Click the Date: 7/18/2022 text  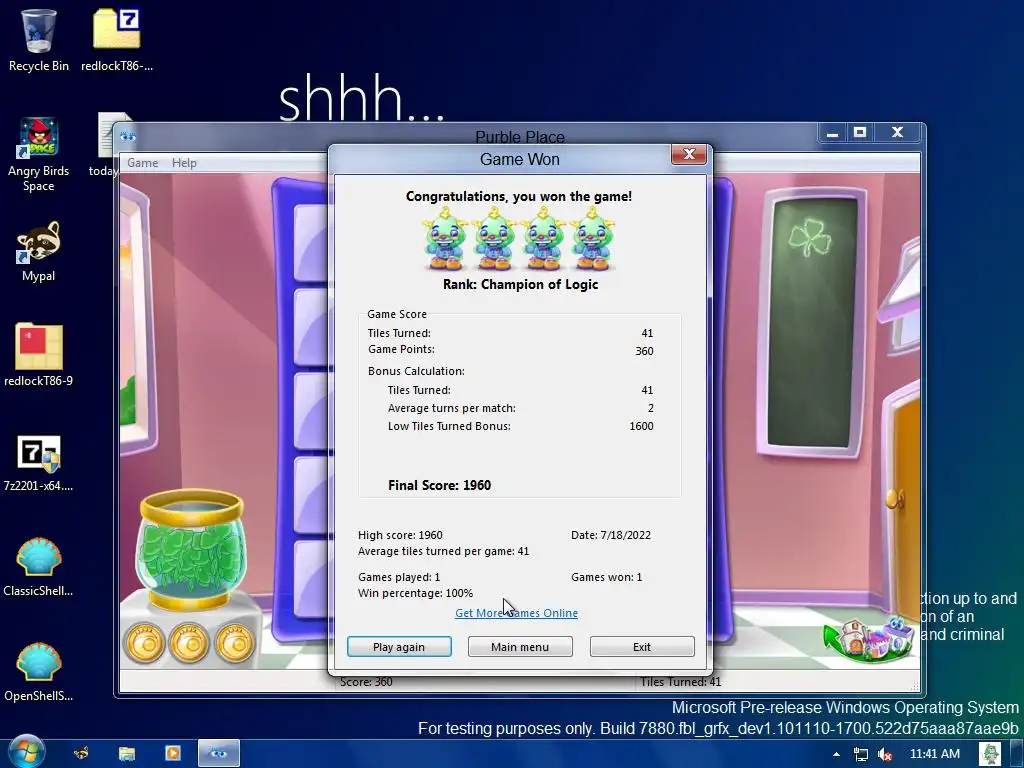(x=611, y=535)
